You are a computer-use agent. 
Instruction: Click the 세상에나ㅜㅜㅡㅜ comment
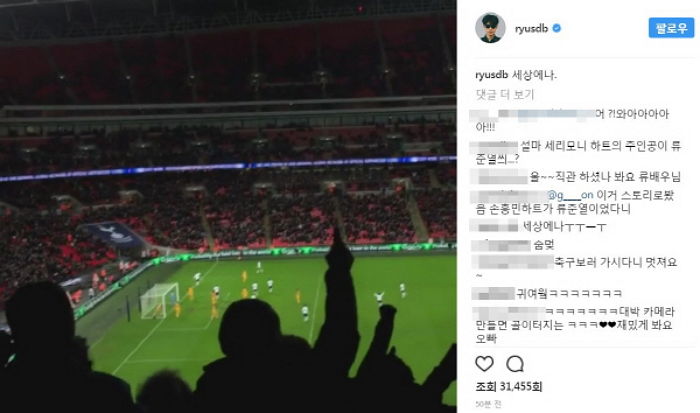pos(564,226)
